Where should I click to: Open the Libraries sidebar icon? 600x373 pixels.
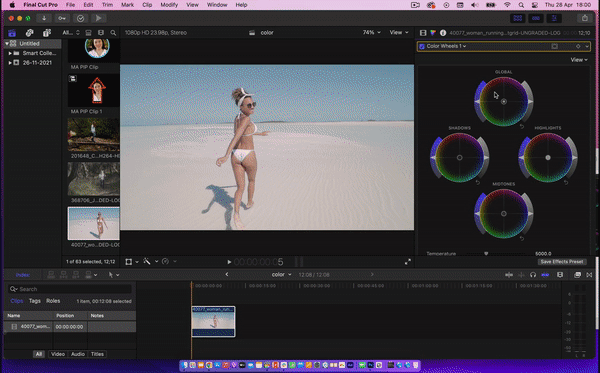tap(12, 33)
